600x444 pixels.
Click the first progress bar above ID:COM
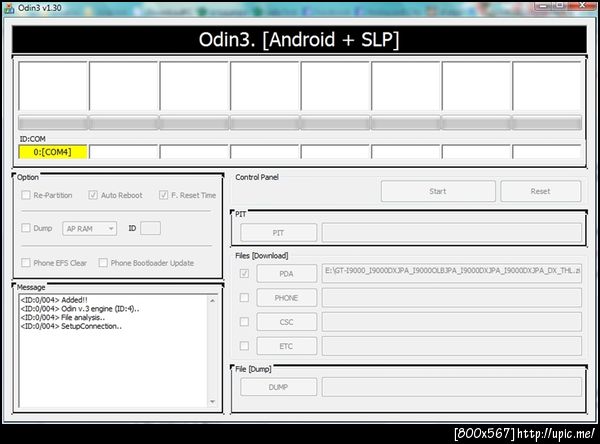click(53, 123)
